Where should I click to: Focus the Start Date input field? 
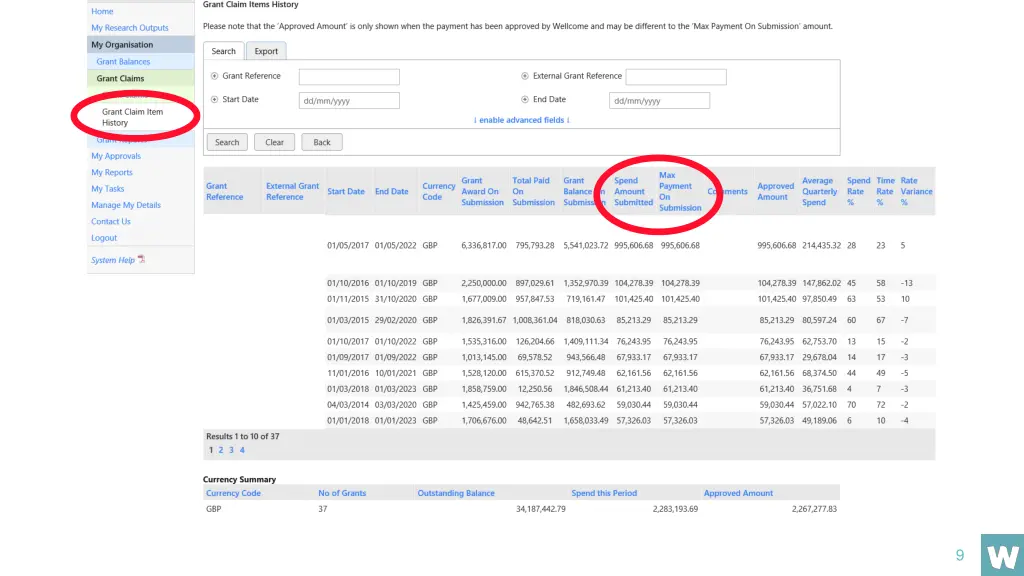(x=349, y=101)
